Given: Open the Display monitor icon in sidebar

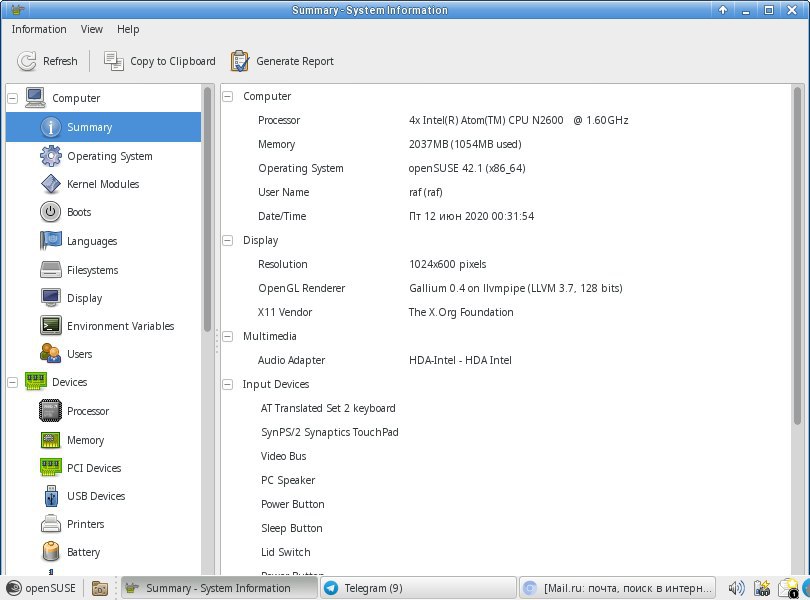Looking at the screenshot, I should [51, 298].
